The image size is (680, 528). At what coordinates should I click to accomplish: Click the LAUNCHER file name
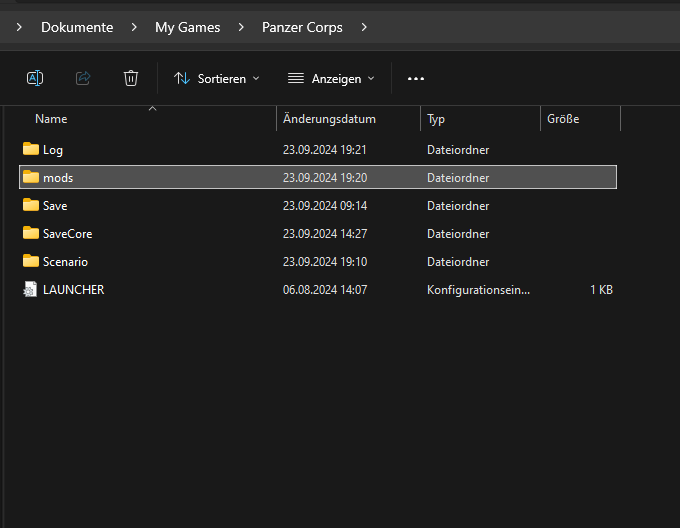pyautogui.click(x=74, y=290)
